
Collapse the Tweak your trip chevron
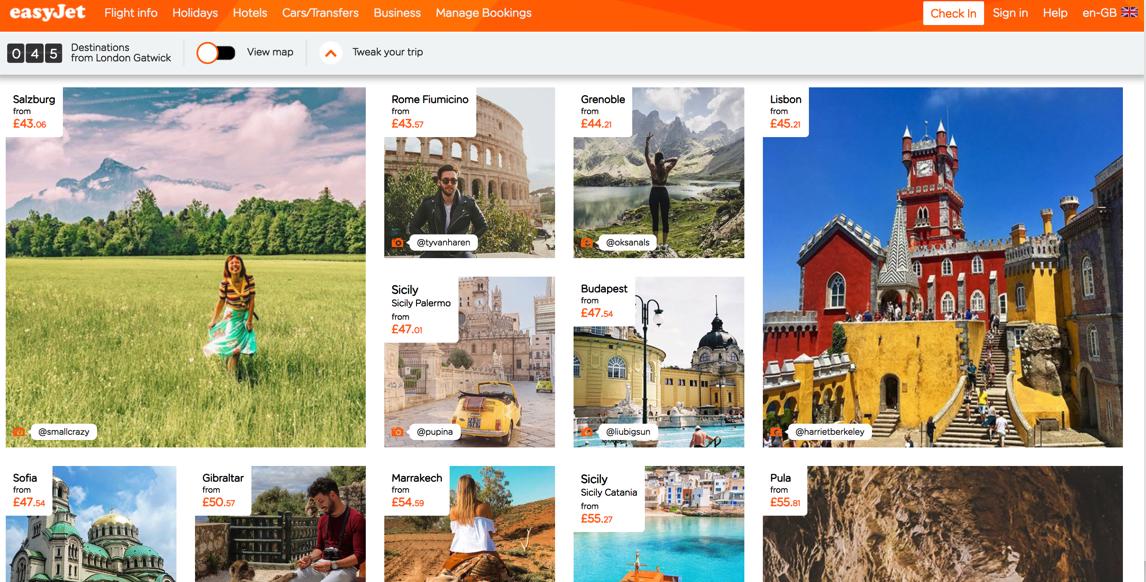(331, 53)
